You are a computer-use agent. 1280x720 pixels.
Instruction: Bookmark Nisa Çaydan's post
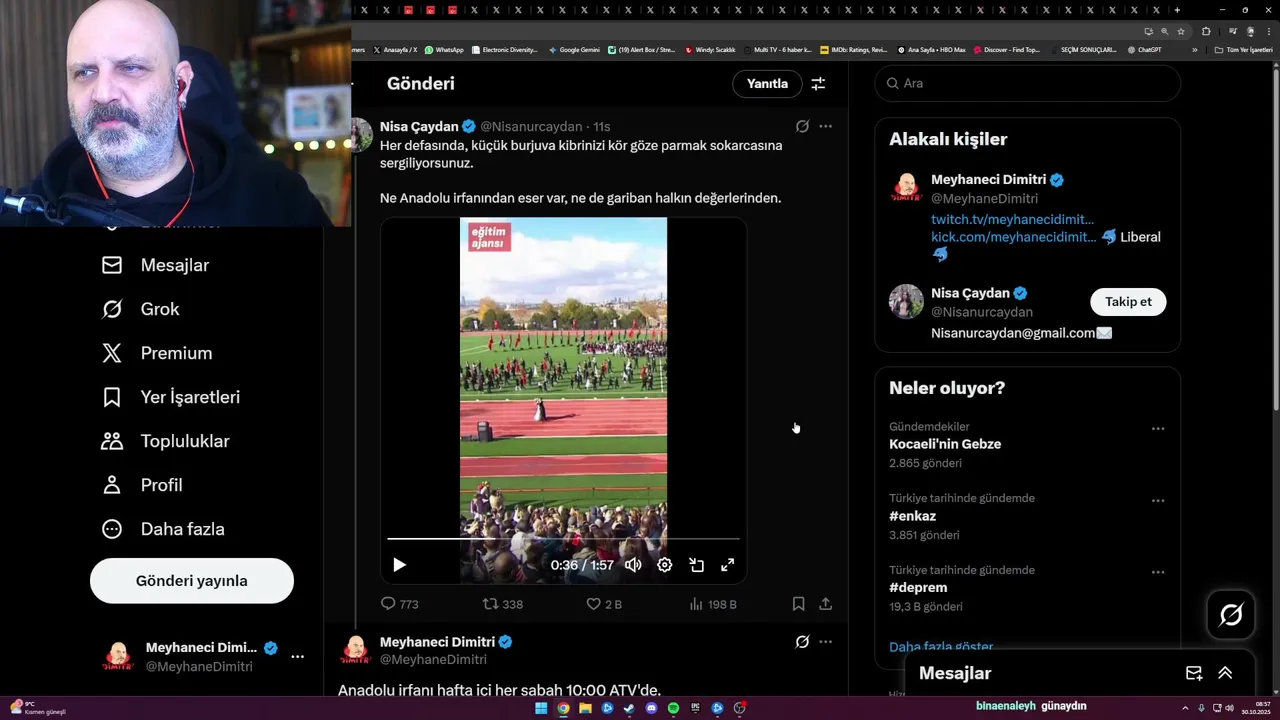(x=798, y=604)
